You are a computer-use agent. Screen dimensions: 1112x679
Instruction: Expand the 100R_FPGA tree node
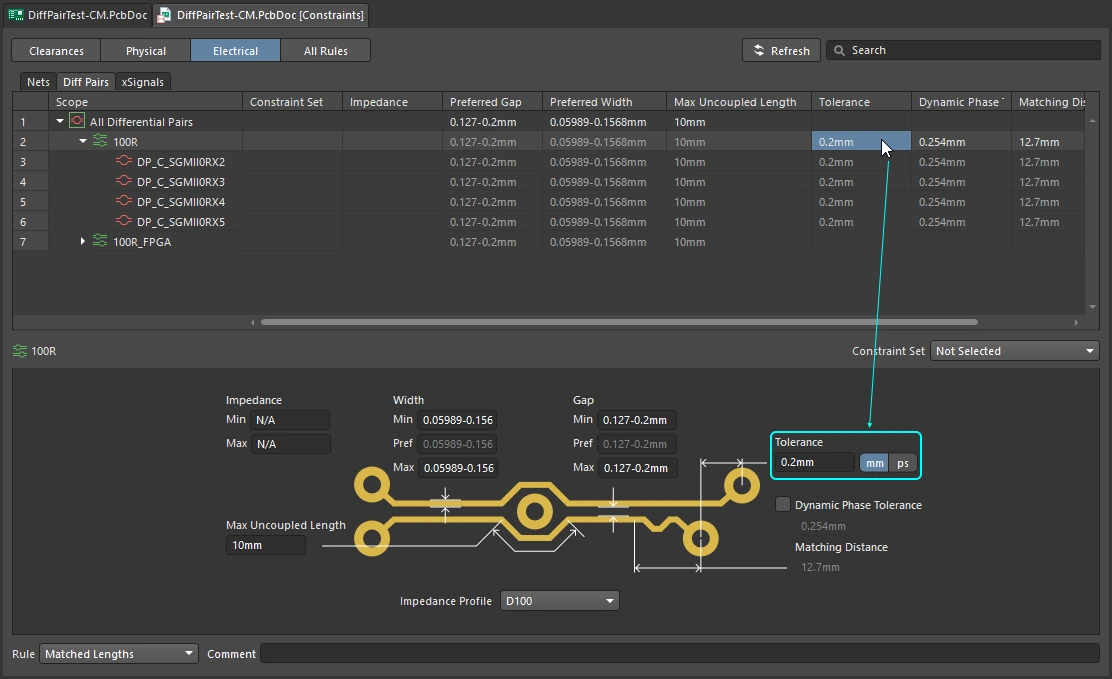pyautogui.click(x=83, y=241)
